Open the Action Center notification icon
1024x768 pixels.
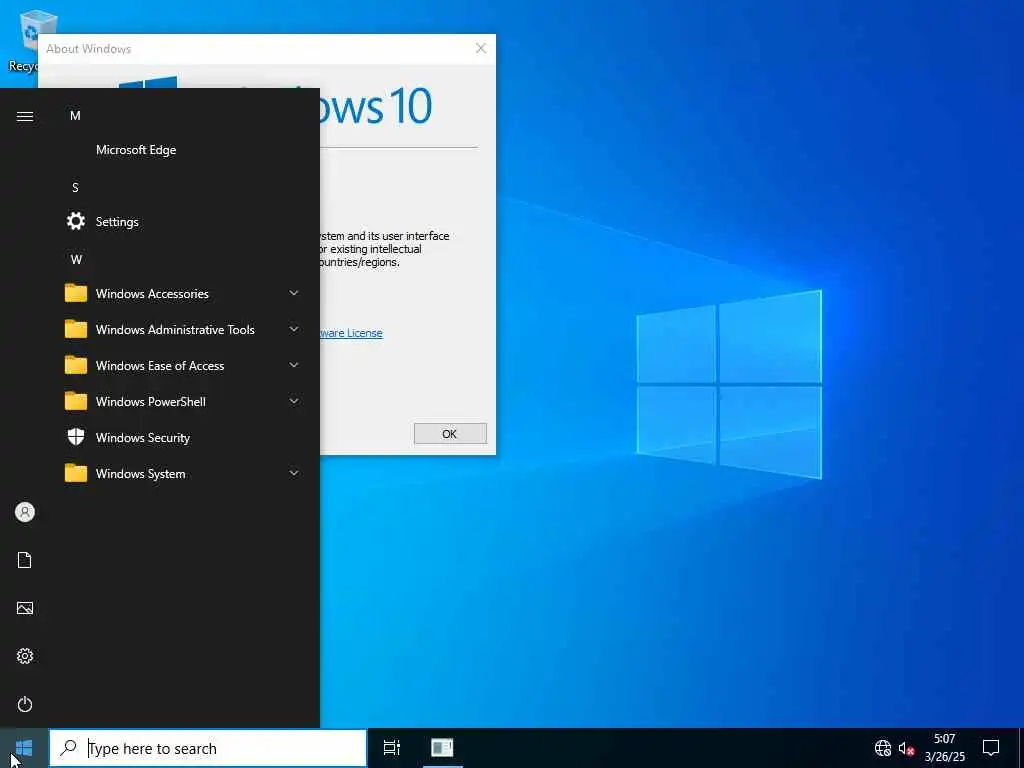click(991, 748)
